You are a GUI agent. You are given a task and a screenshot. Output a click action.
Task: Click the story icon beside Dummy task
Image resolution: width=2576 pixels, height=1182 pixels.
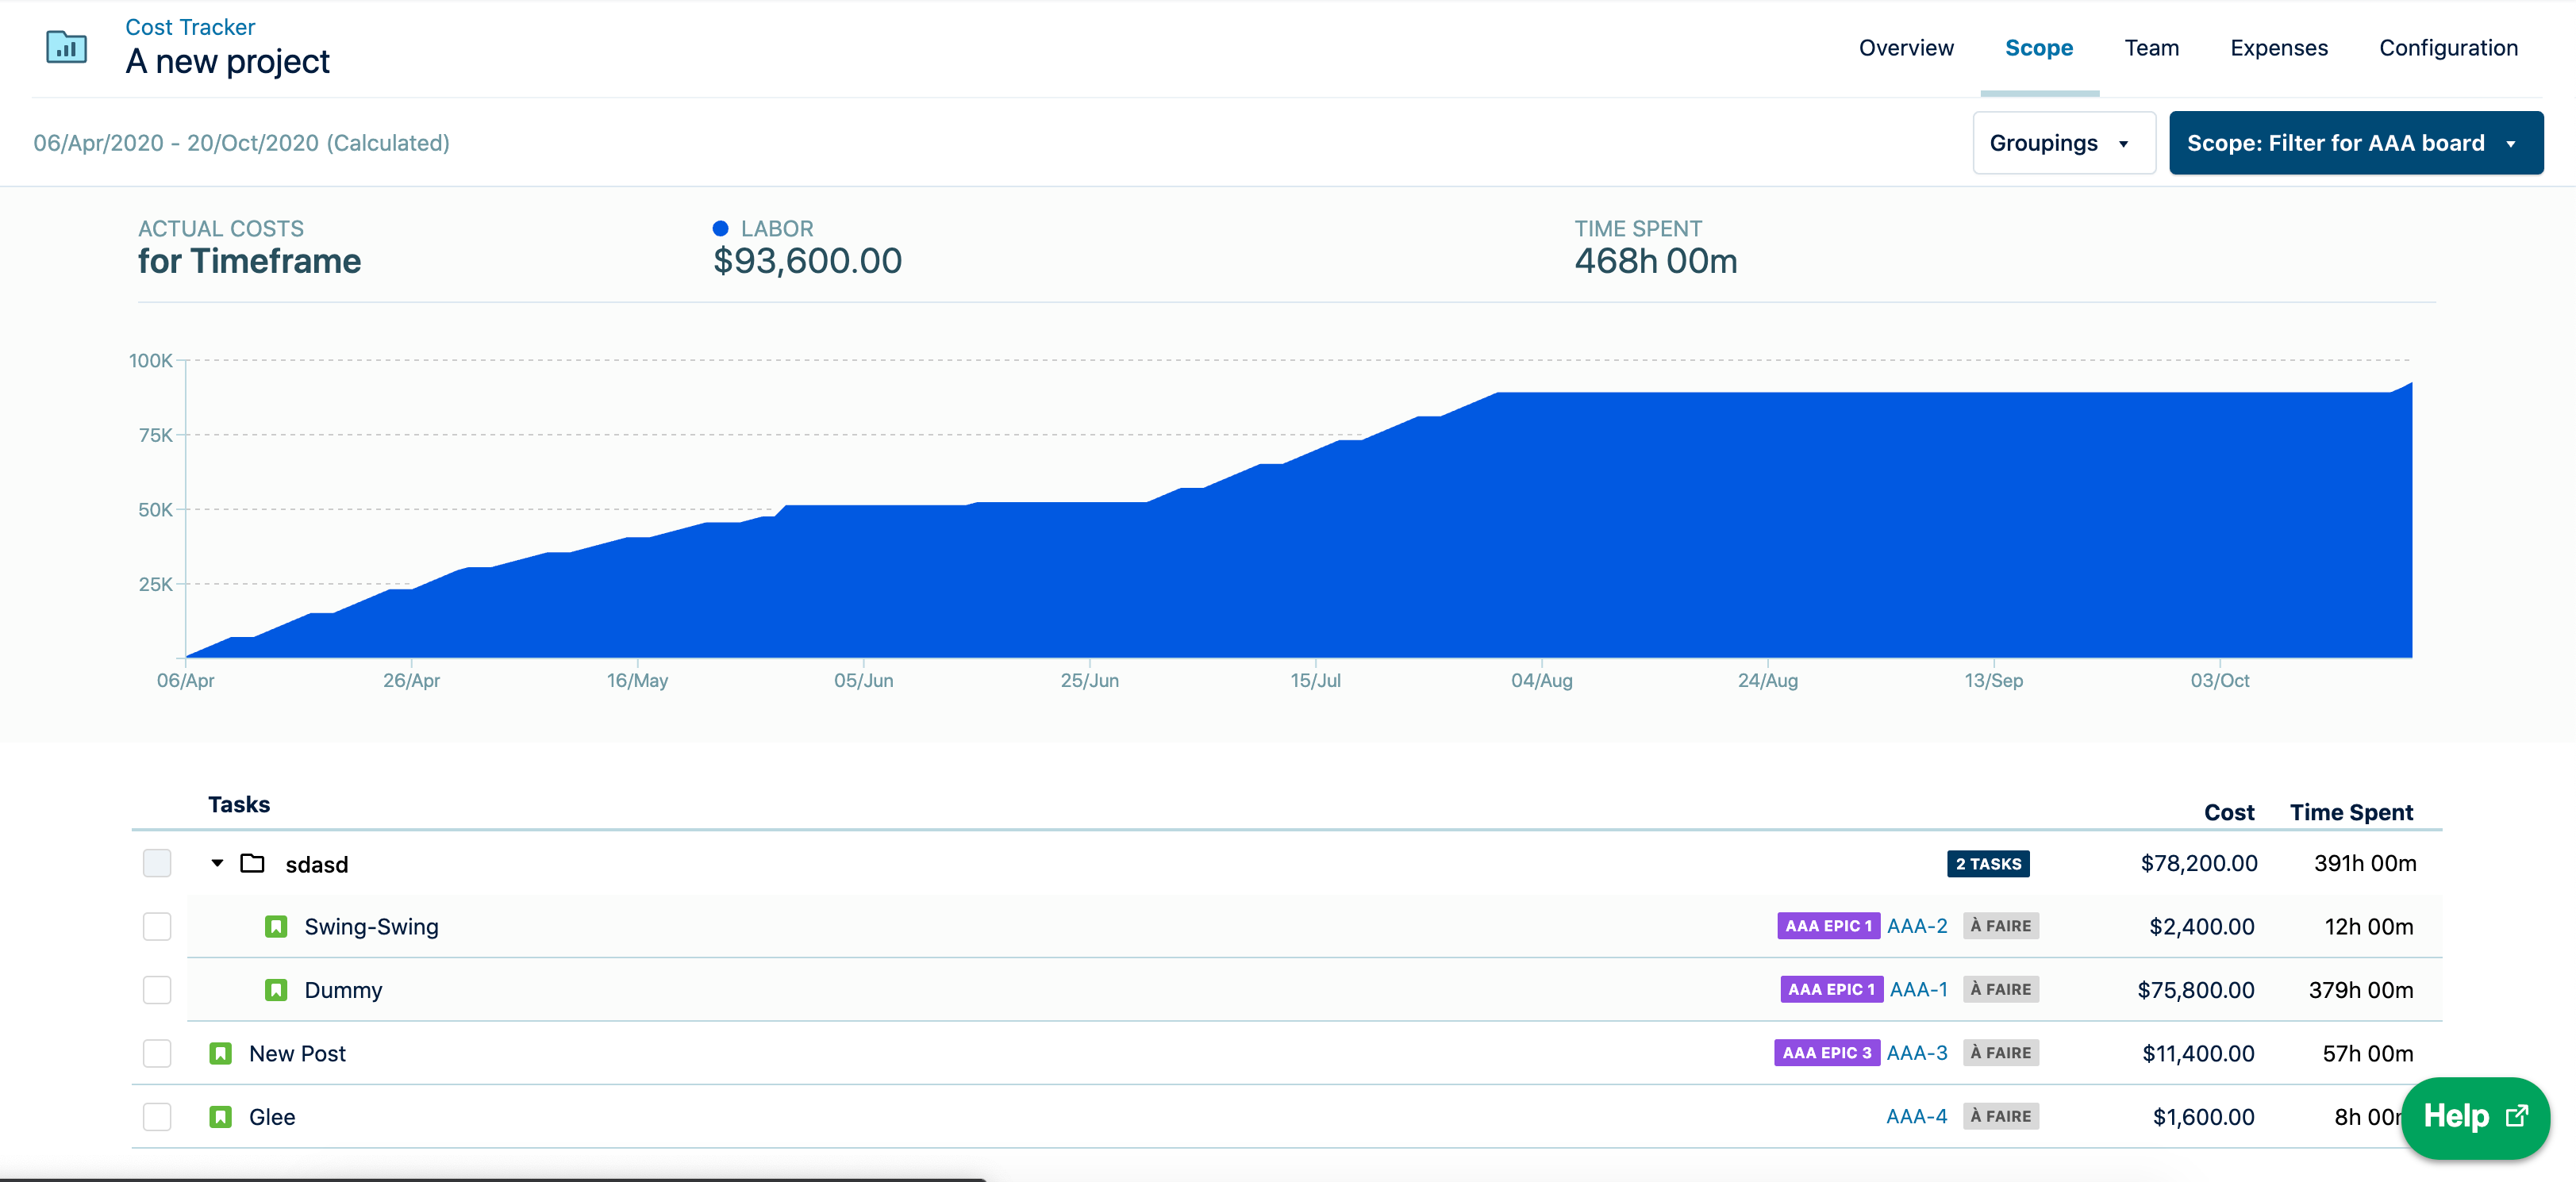click(276, 989)
